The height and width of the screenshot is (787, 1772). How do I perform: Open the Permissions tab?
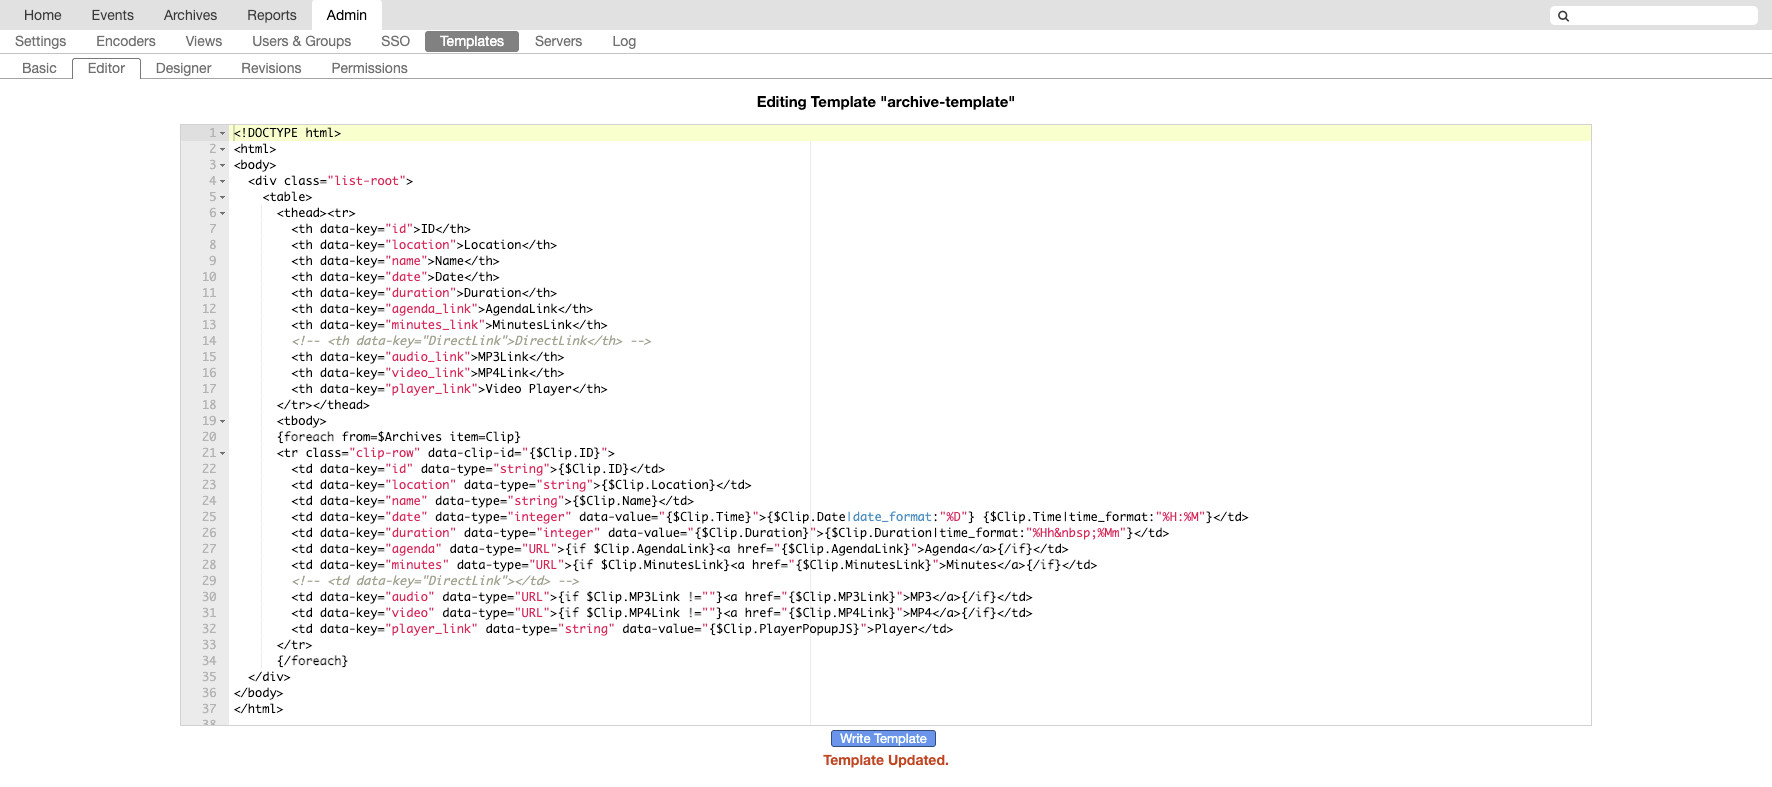369,68
